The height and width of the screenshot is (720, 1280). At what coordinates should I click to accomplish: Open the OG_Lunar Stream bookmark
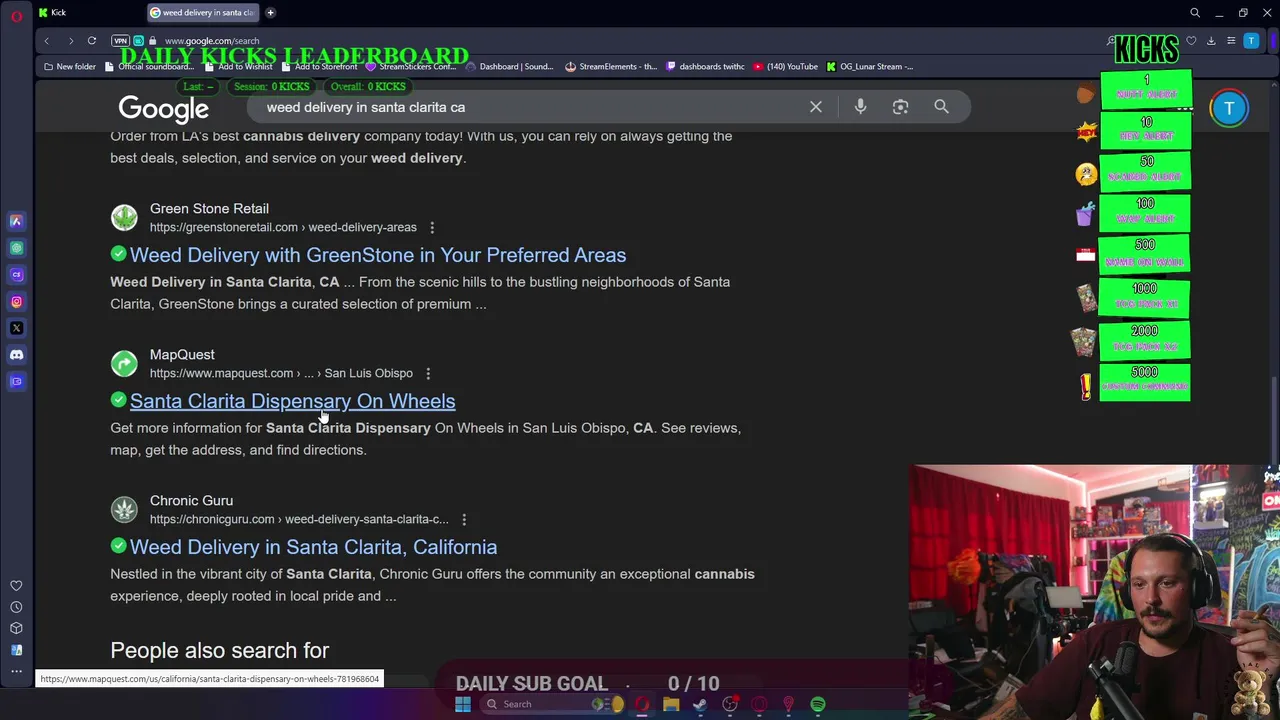point(870,67)
